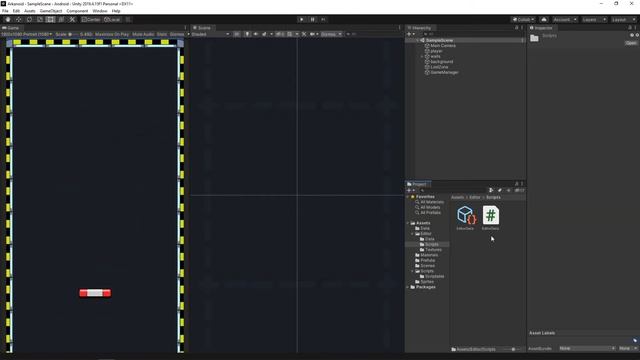Open the Window menu

pos(100,11)
